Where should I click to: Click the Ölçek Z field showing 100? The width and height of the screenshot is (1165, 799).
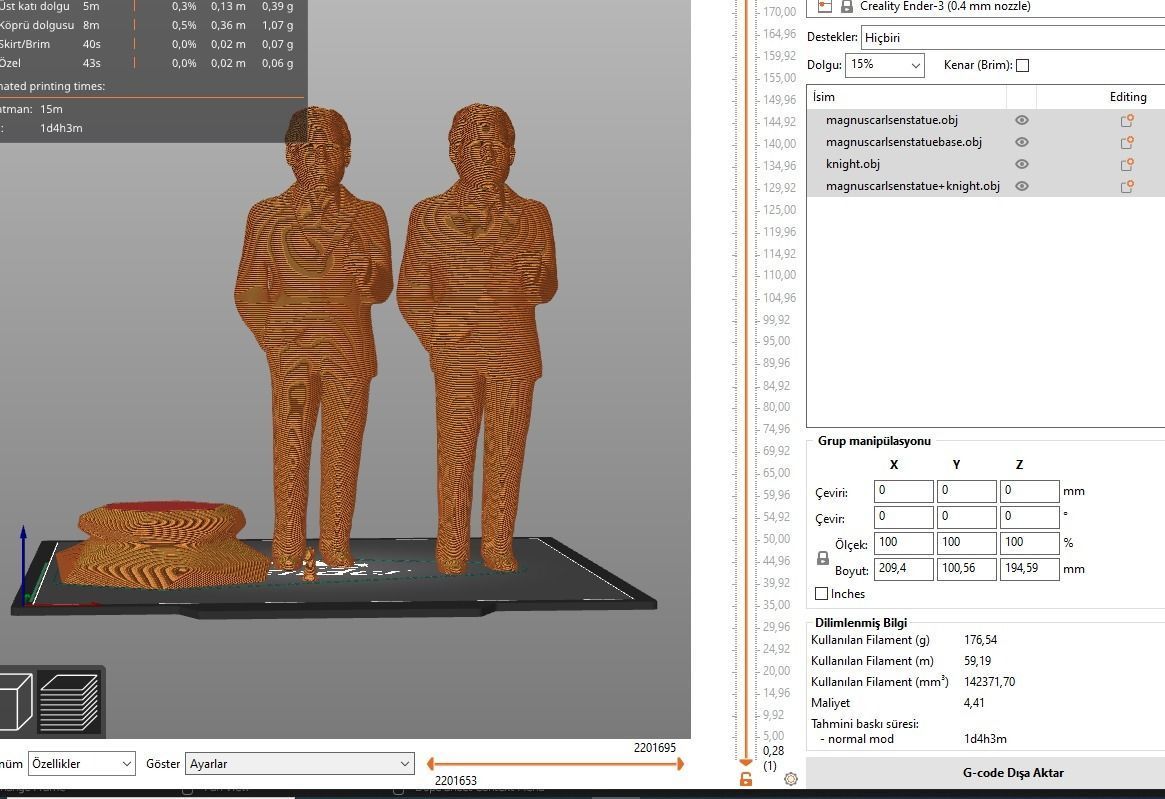(1030, 543)
